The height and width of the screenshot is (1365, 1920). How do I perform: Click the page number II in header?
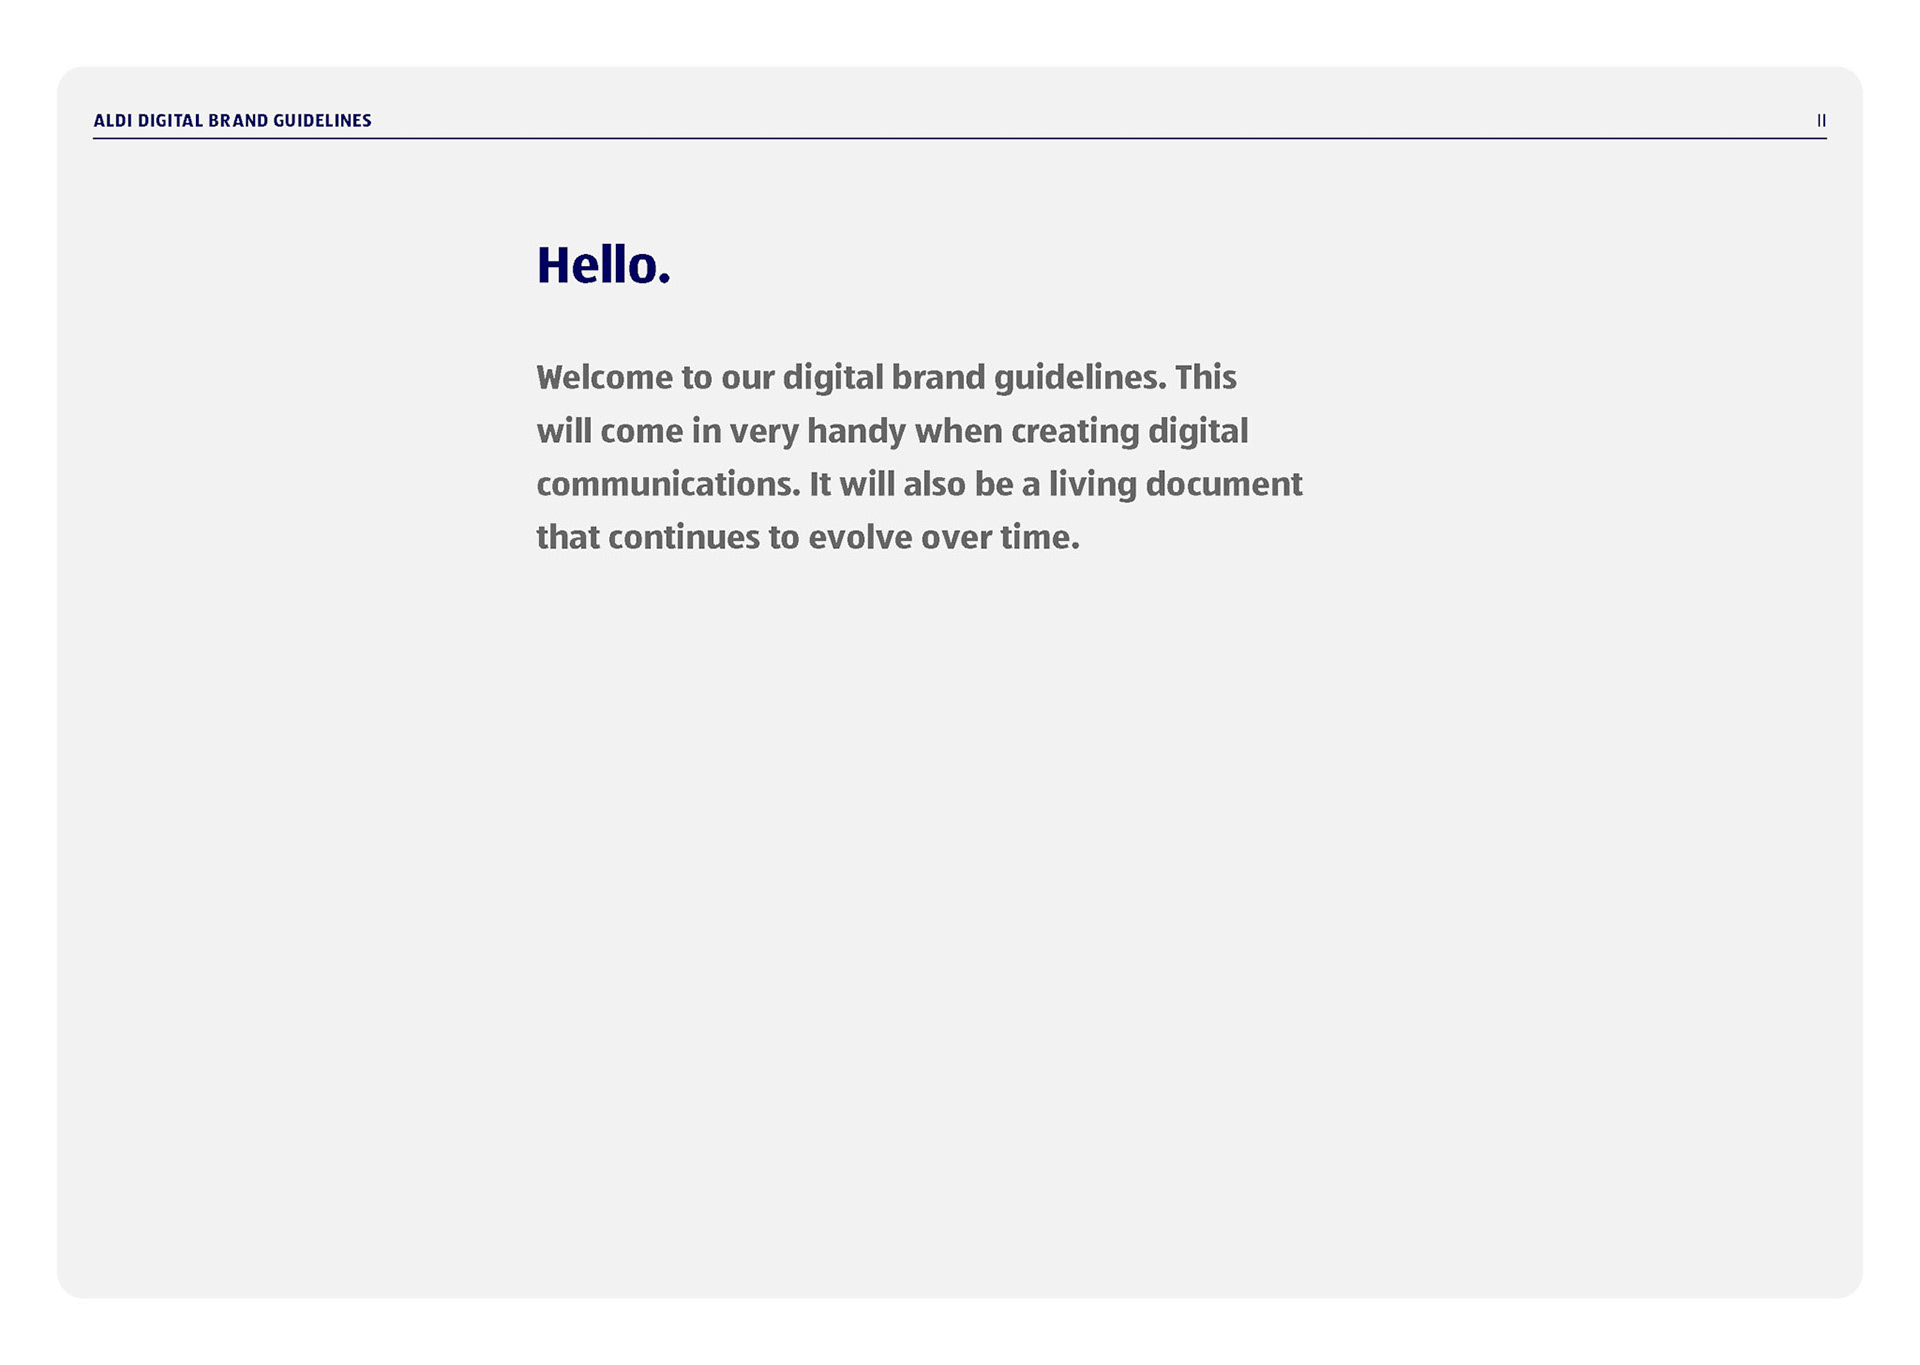pos(1820,120)
